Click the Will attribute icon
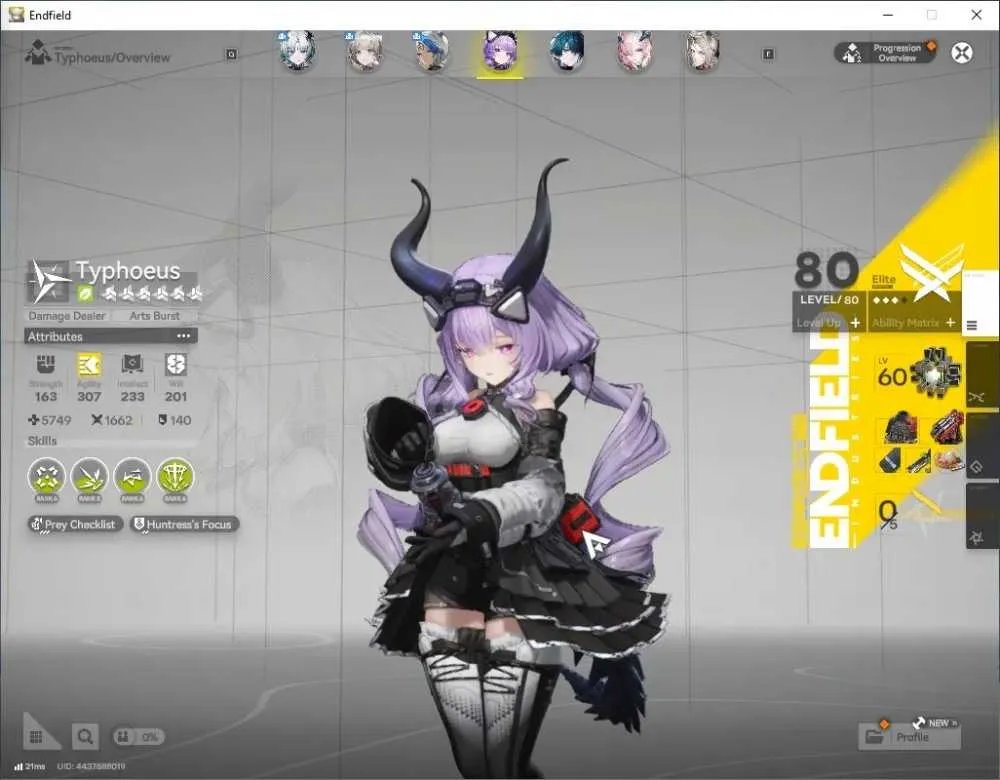 (x=176, y=365)
